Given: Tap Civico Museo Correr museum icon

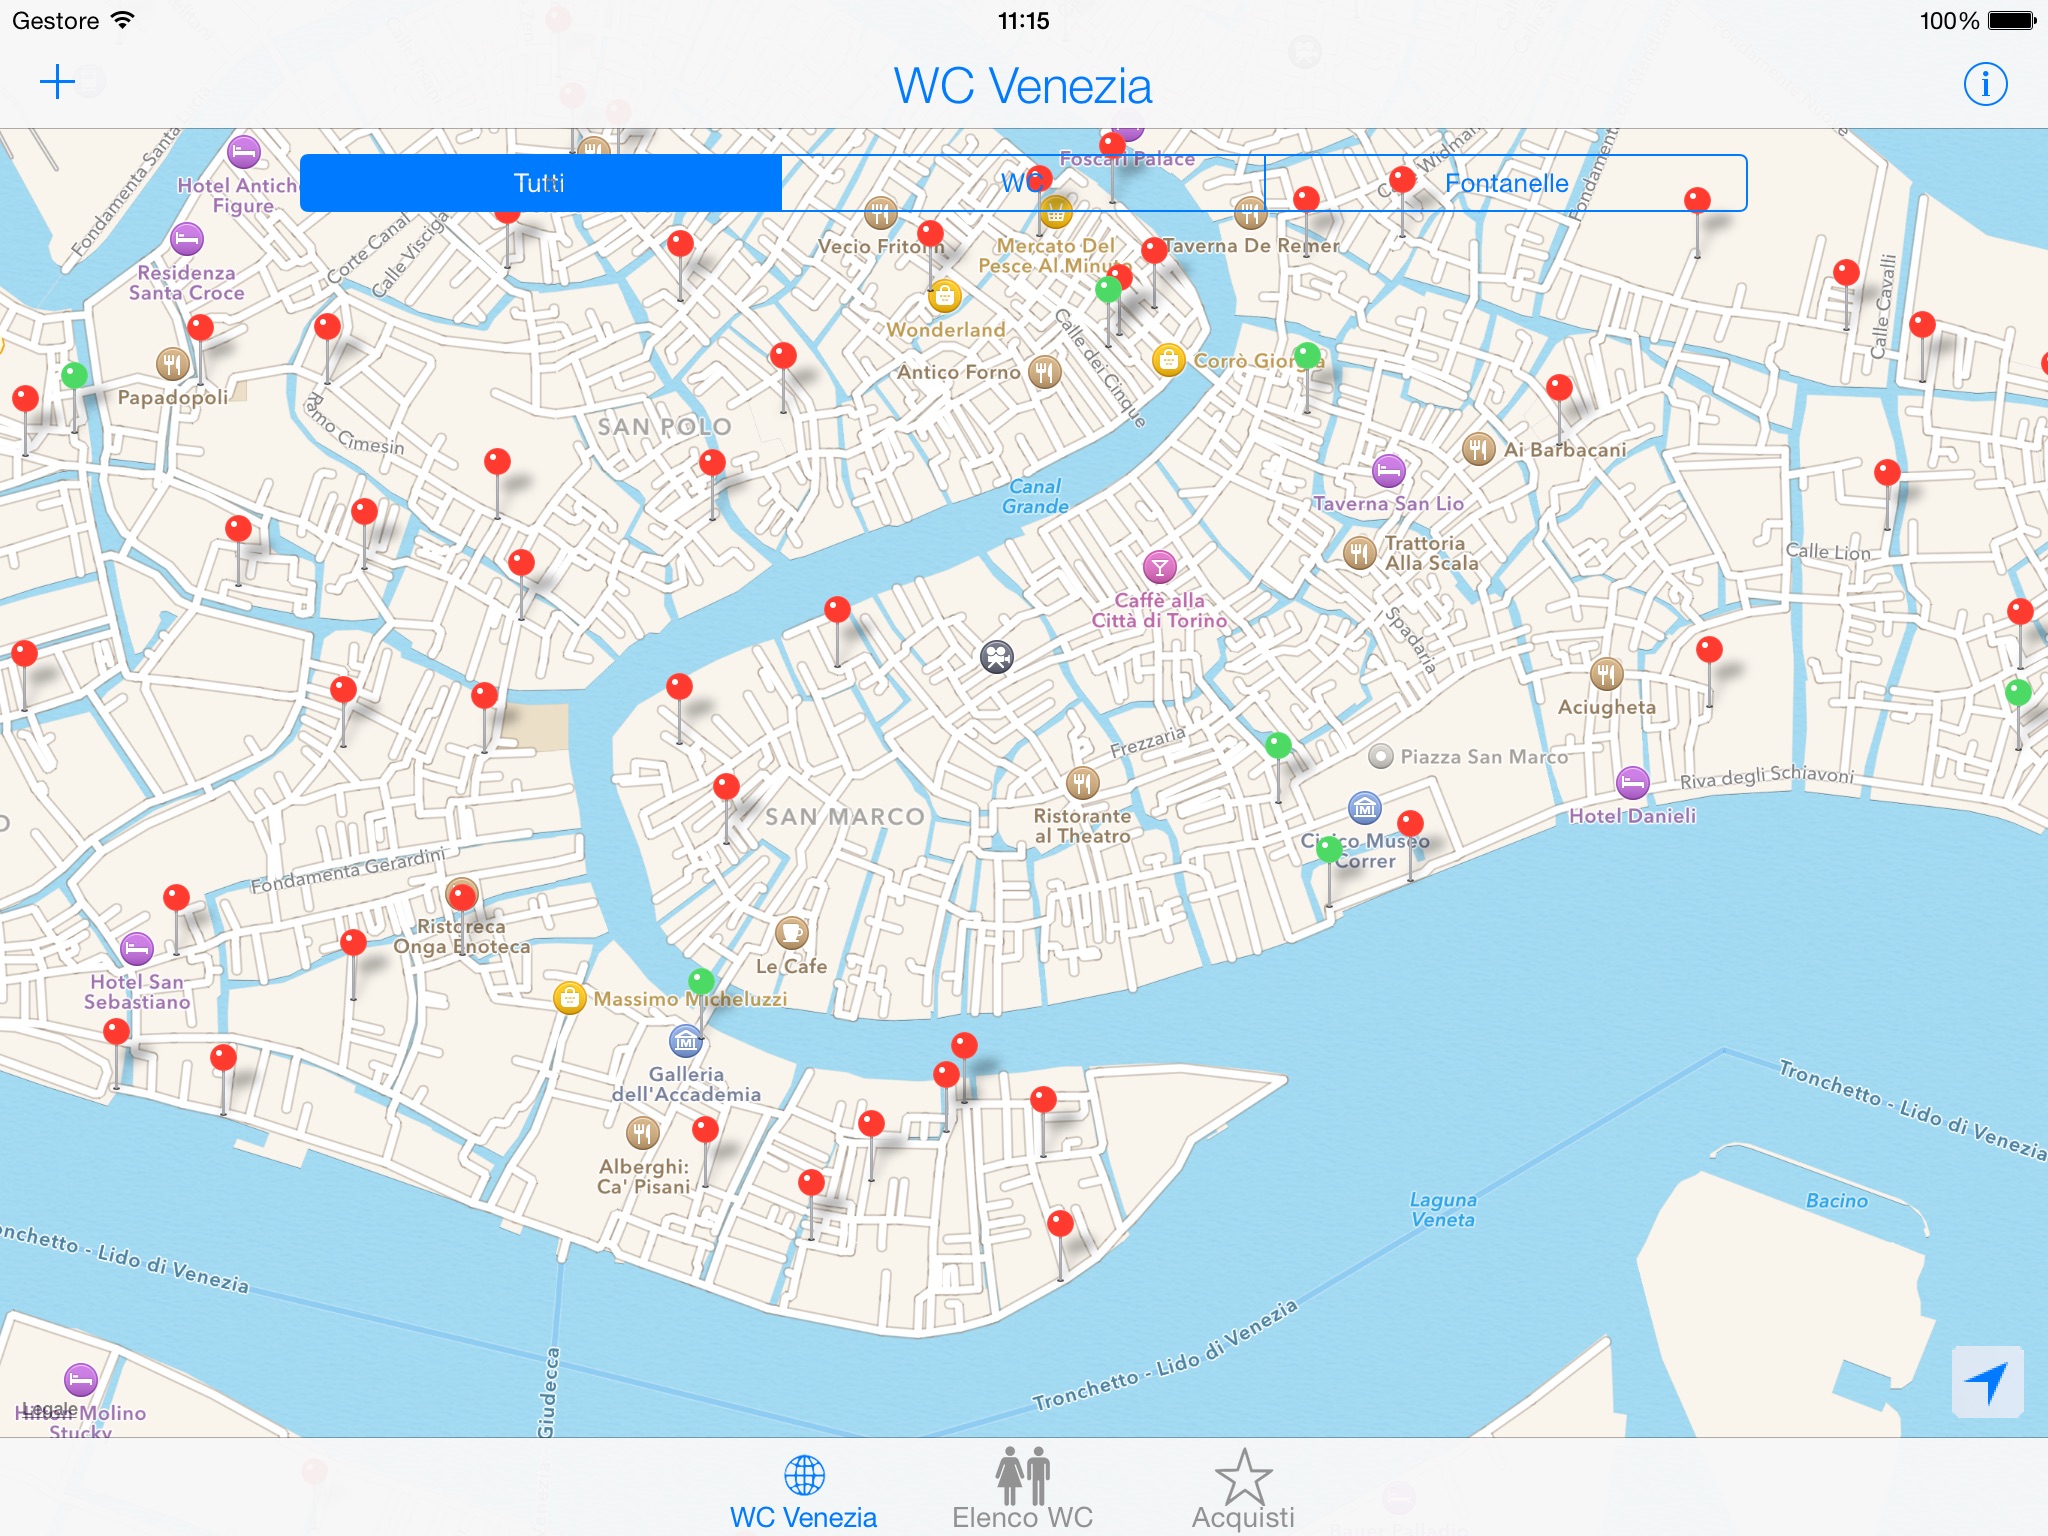Looking at the screenshot, I should pyautogui.click(x=1364, y=807).
